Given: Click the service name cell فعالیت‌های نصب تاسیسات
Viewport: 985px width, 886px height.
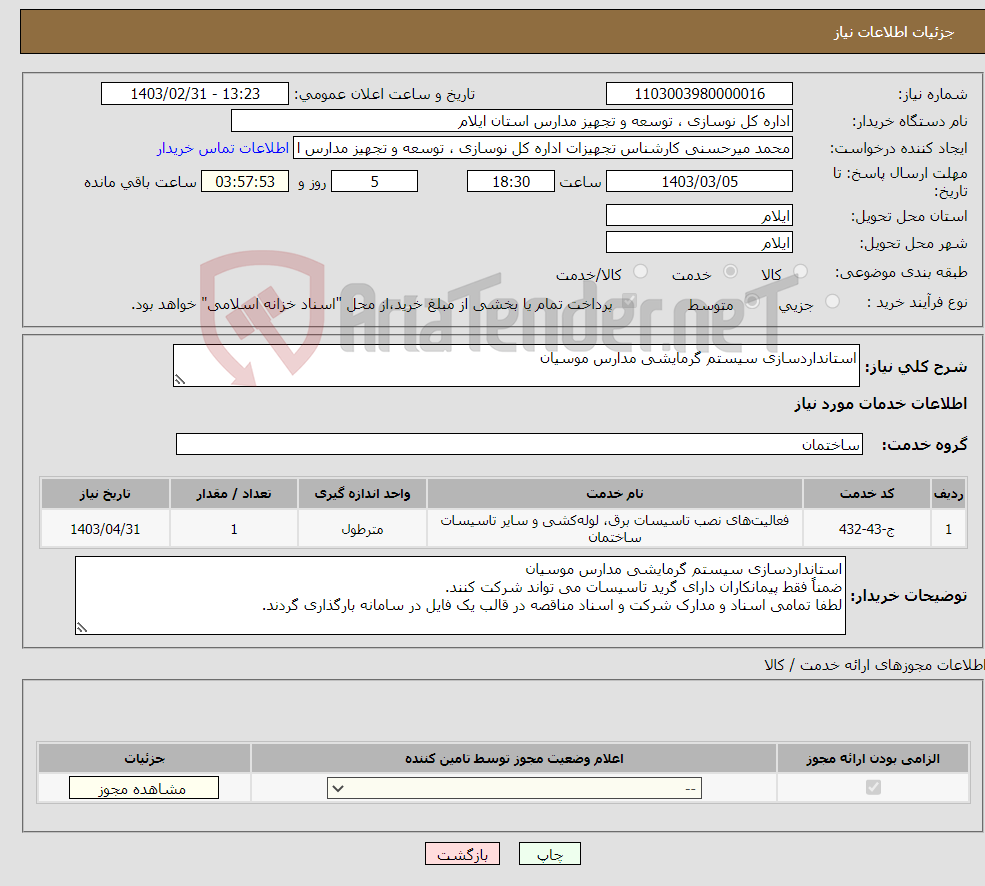Looking at the screenshot, I should point(614,529).
